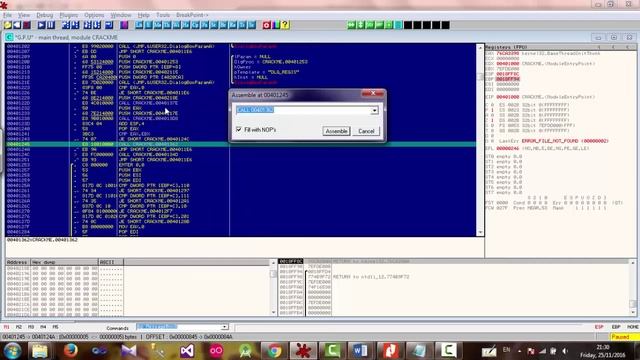Click the multicolor appearance options icon
The height and width of the screenshot is (360, 640).
click(276, 25)
